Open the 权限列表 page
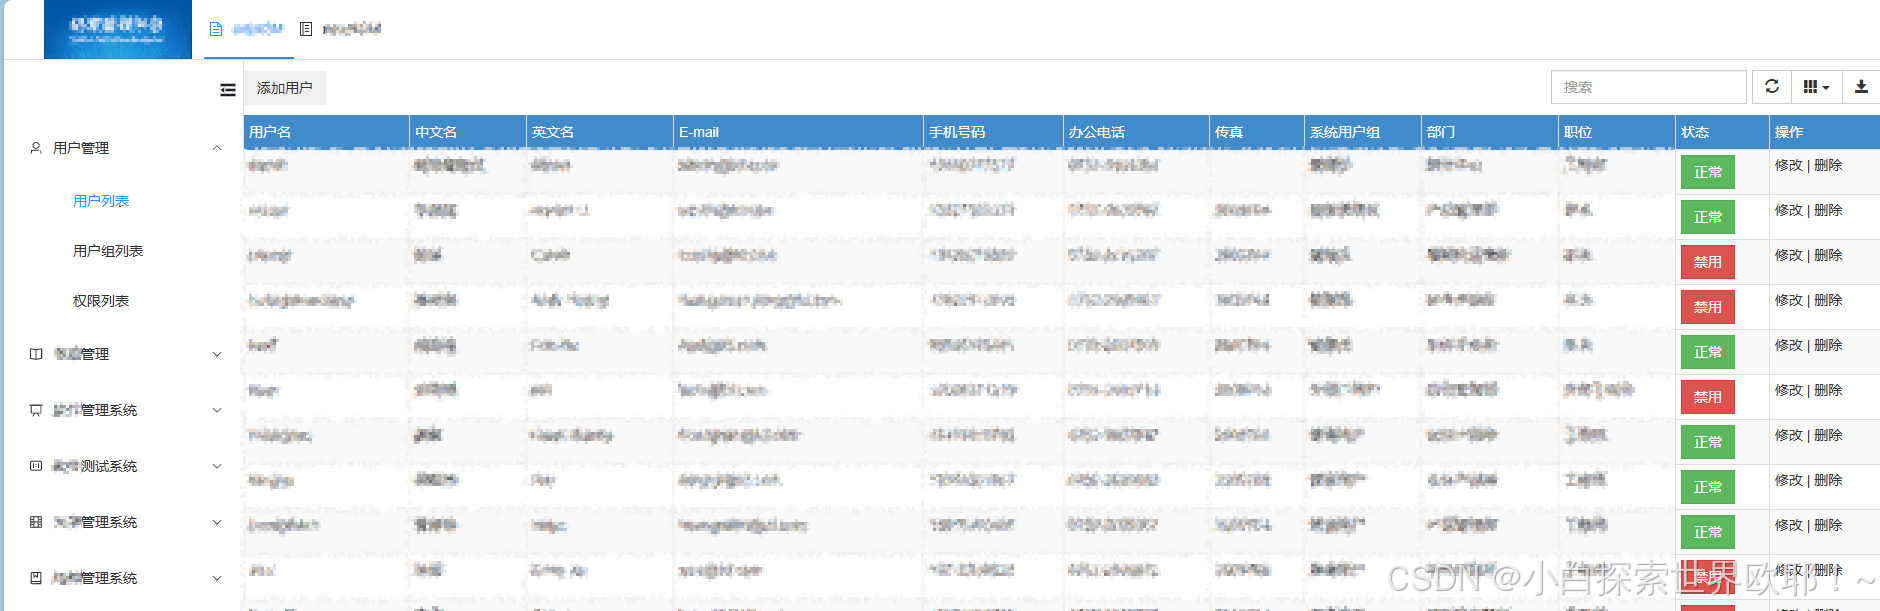The width and height of the screenshot is (1880, 611). click(x=101, y=301)
